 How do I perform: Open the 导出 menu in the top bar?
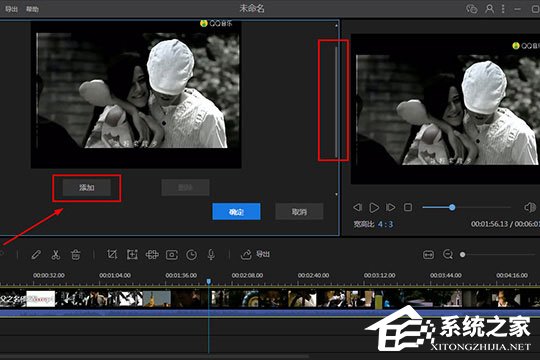point(11,9)
